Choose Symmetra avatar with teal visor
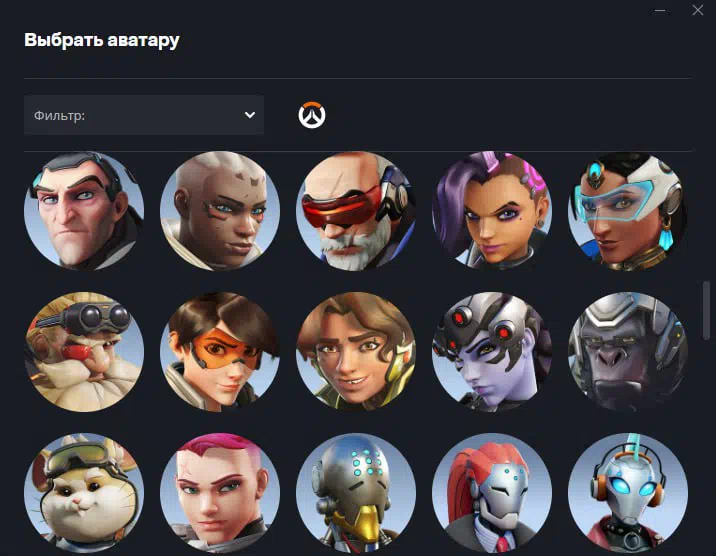 pyautogui.click(x=628, y=211)
